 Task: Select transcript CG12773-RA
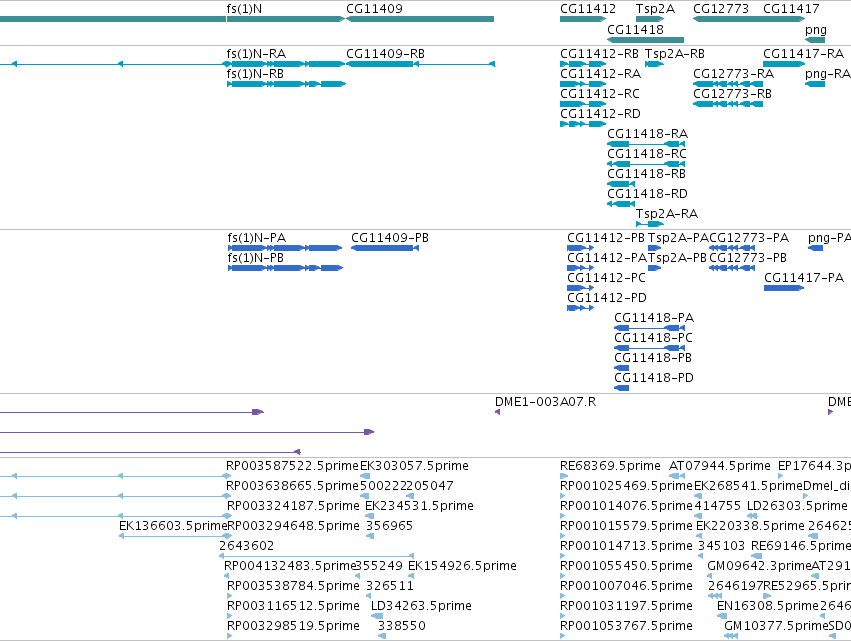pyautogui.click(x=728, y=84)
